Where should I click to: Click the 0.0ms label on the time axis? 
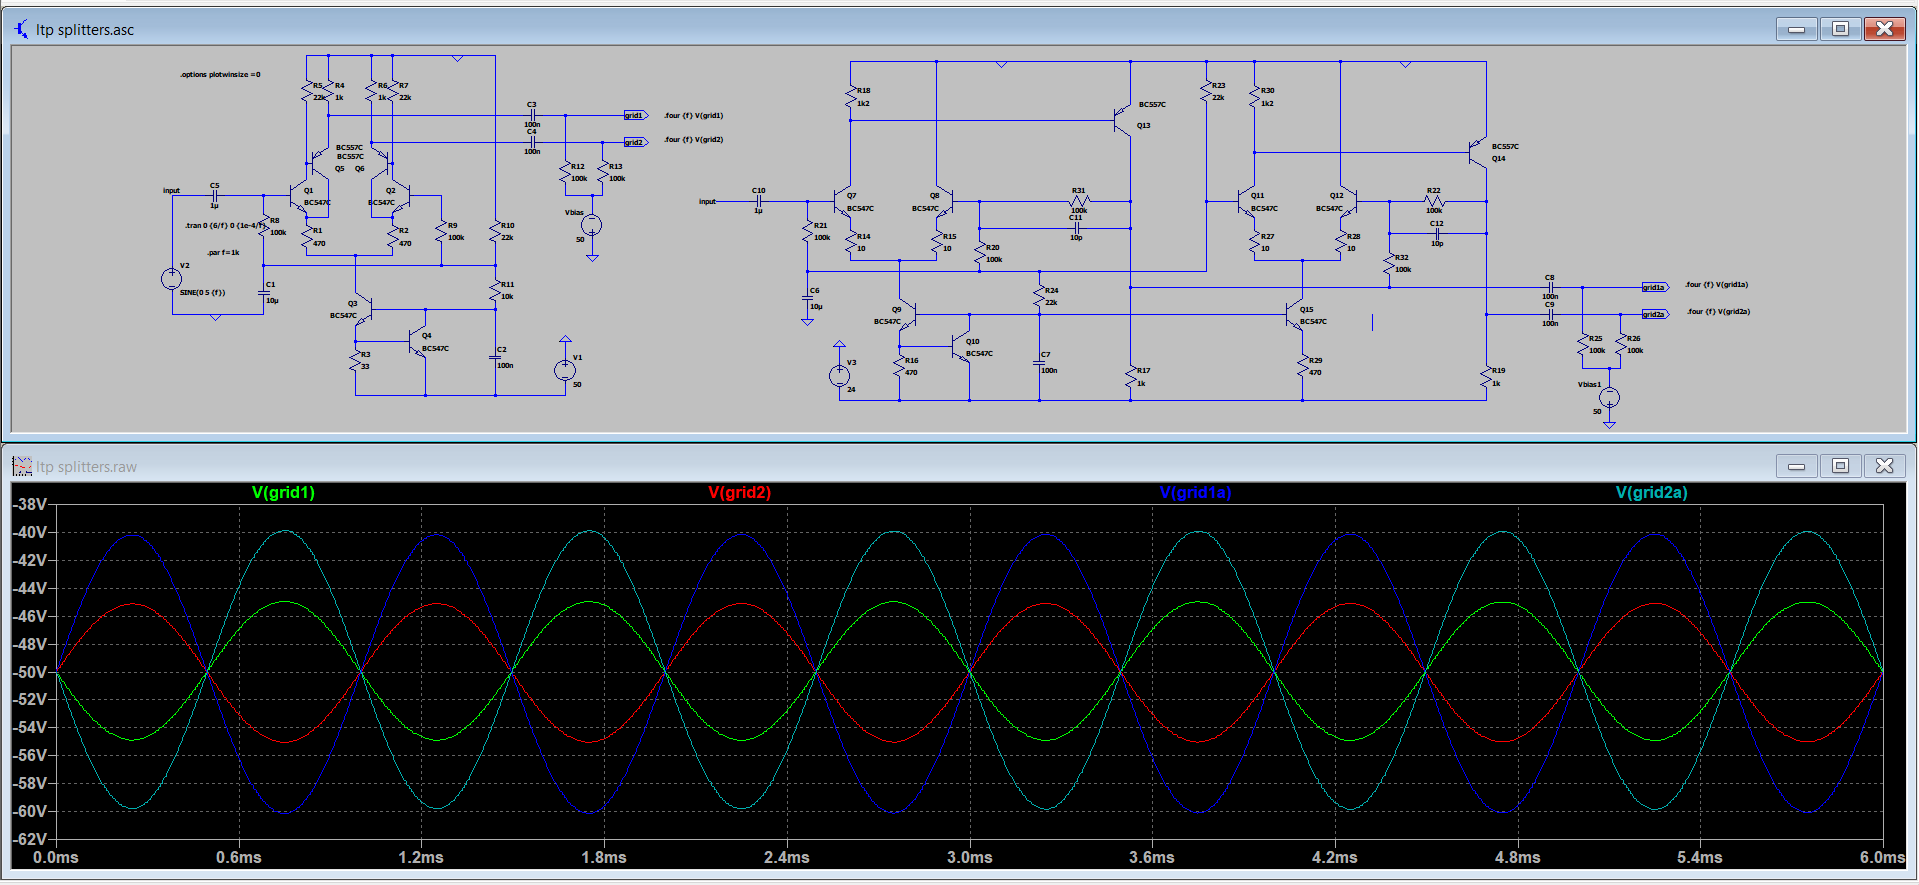pyautogui.click(x=56, y=857)
